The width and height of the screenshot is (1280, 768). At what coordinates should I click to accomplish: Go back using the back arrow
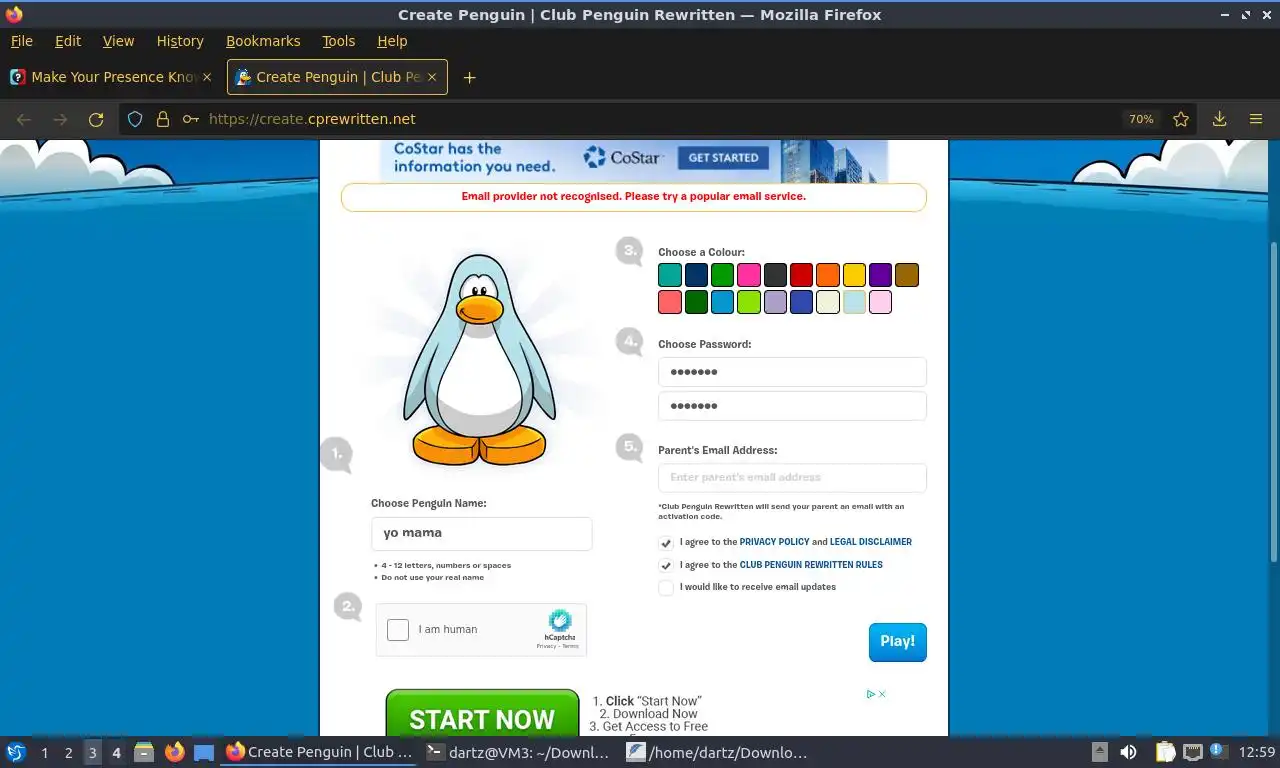24,119
